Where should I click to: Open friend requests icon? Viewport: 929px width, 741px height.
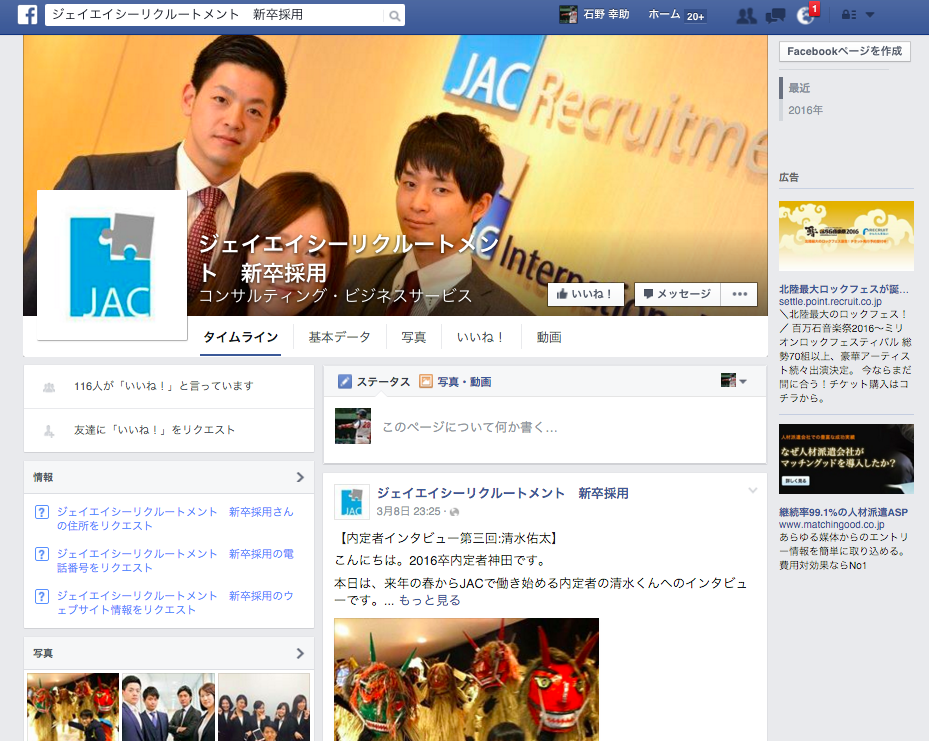pos(747,15)
